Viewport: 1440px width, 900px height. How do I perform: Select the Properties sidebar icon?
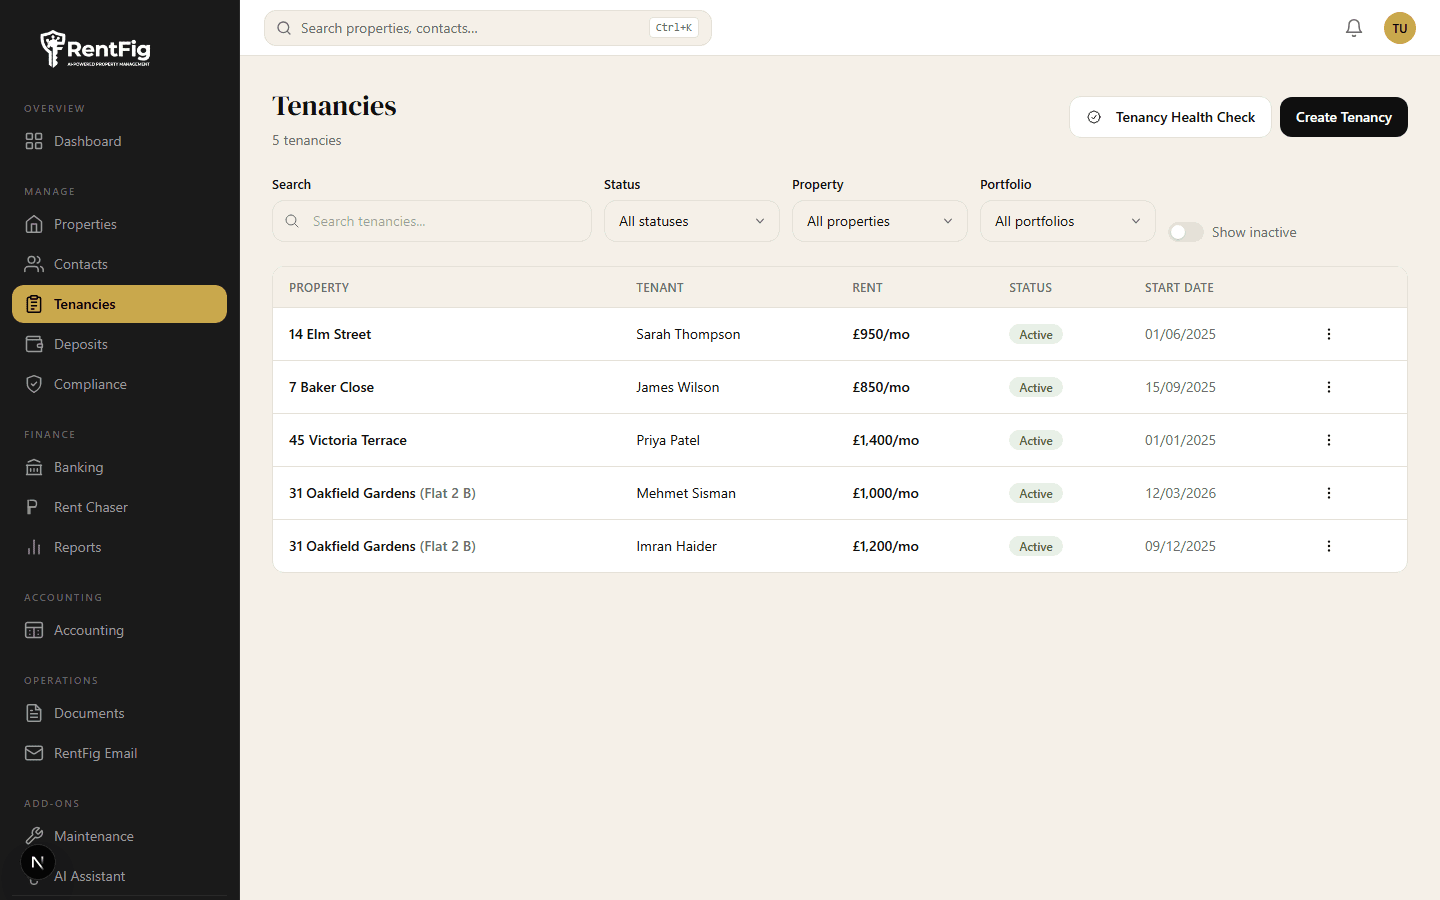click(35, 224)
